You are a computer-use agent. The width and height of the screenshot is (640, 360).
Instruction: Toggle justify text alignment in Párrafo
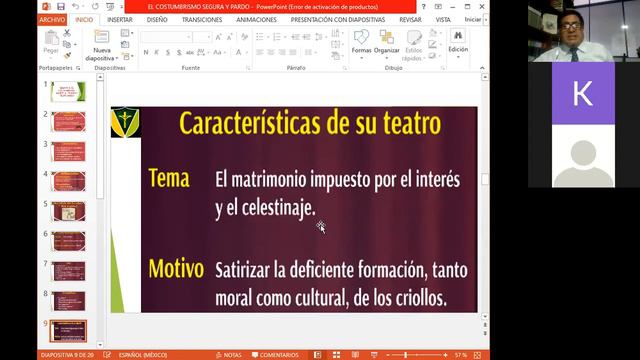click(x=293, y=52)
